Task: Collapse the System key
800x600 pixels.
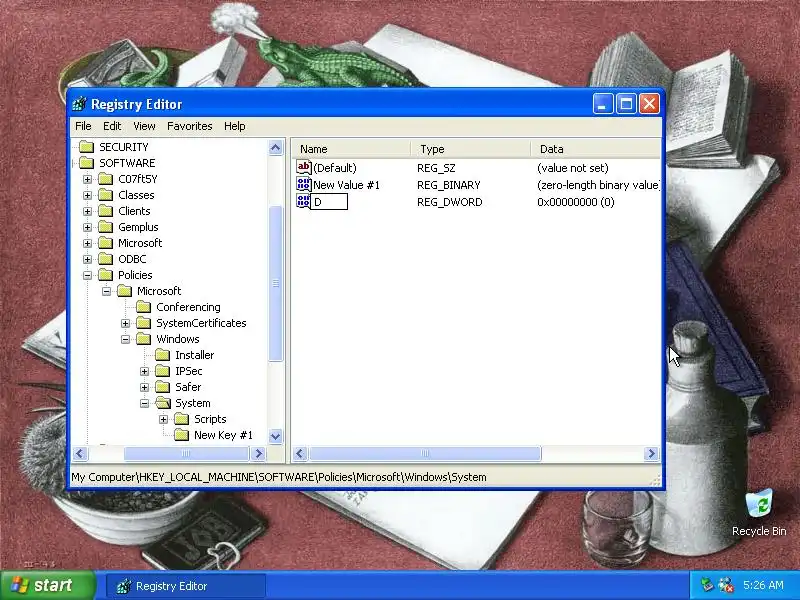Action: tap(144, 404)
